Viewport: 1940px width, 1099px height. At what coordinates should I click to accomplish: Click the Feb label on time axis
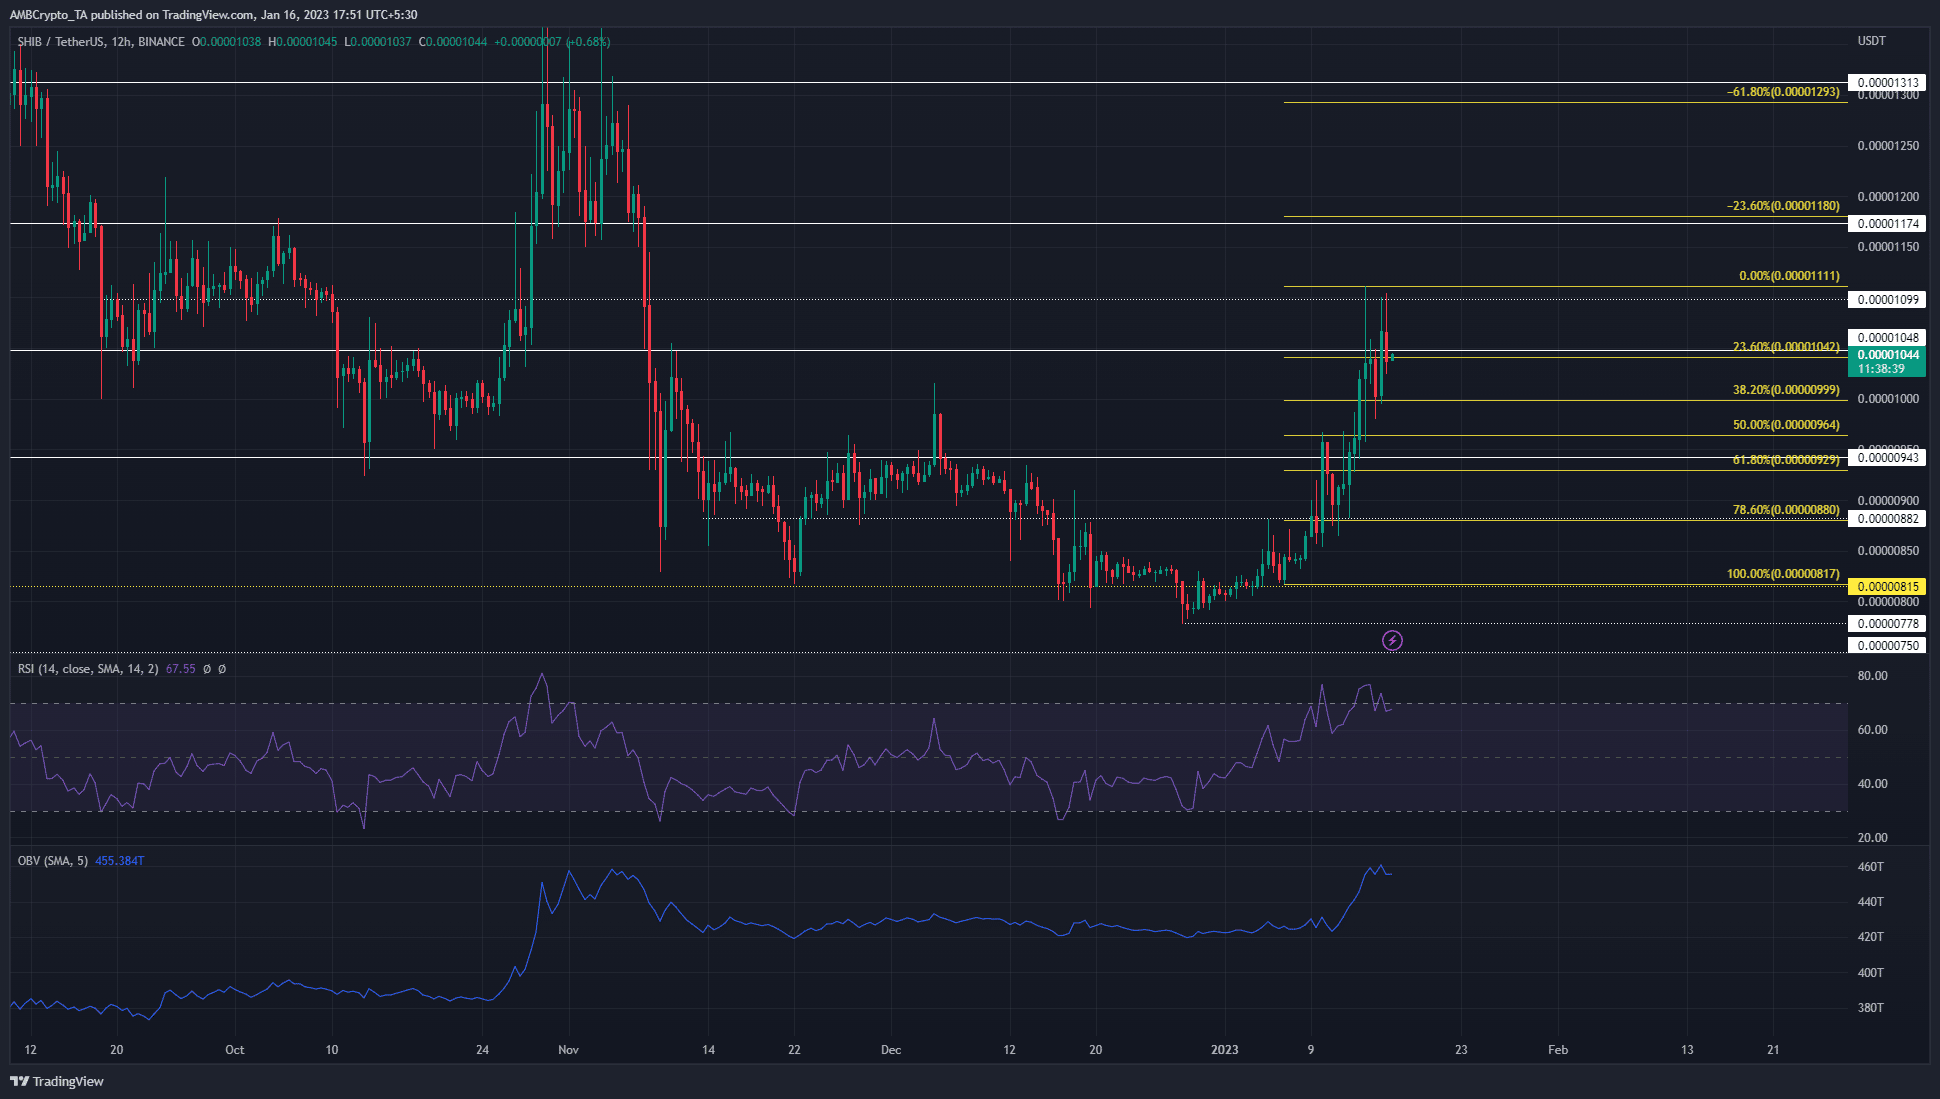click(1558, 1050)
